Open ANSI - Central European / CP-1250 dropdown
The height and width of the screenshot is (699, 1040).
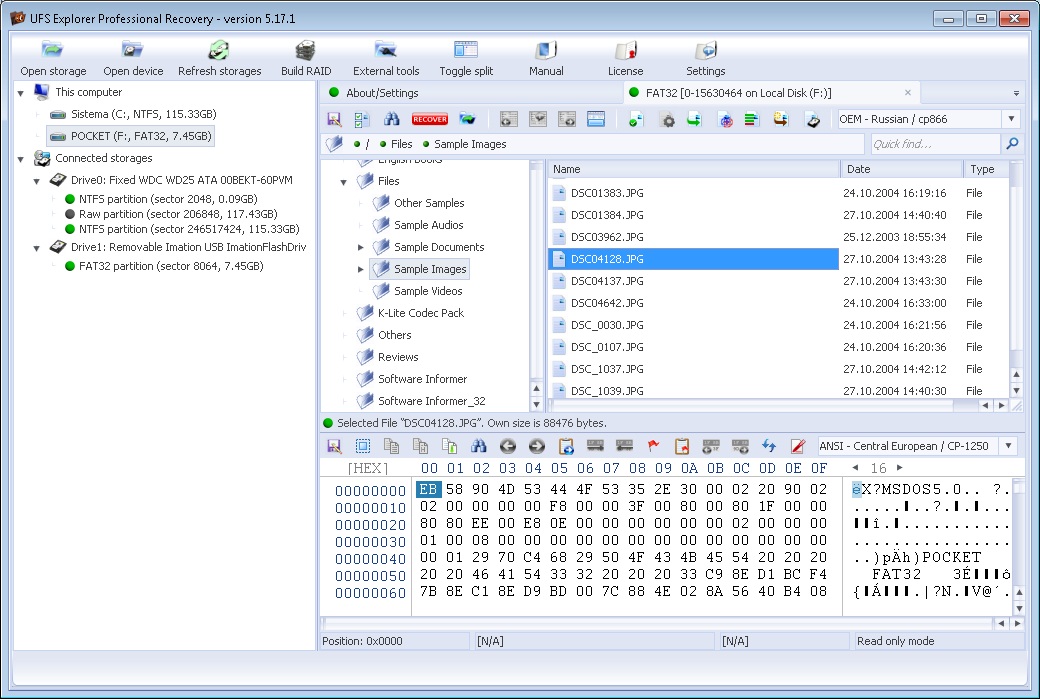1008,446
